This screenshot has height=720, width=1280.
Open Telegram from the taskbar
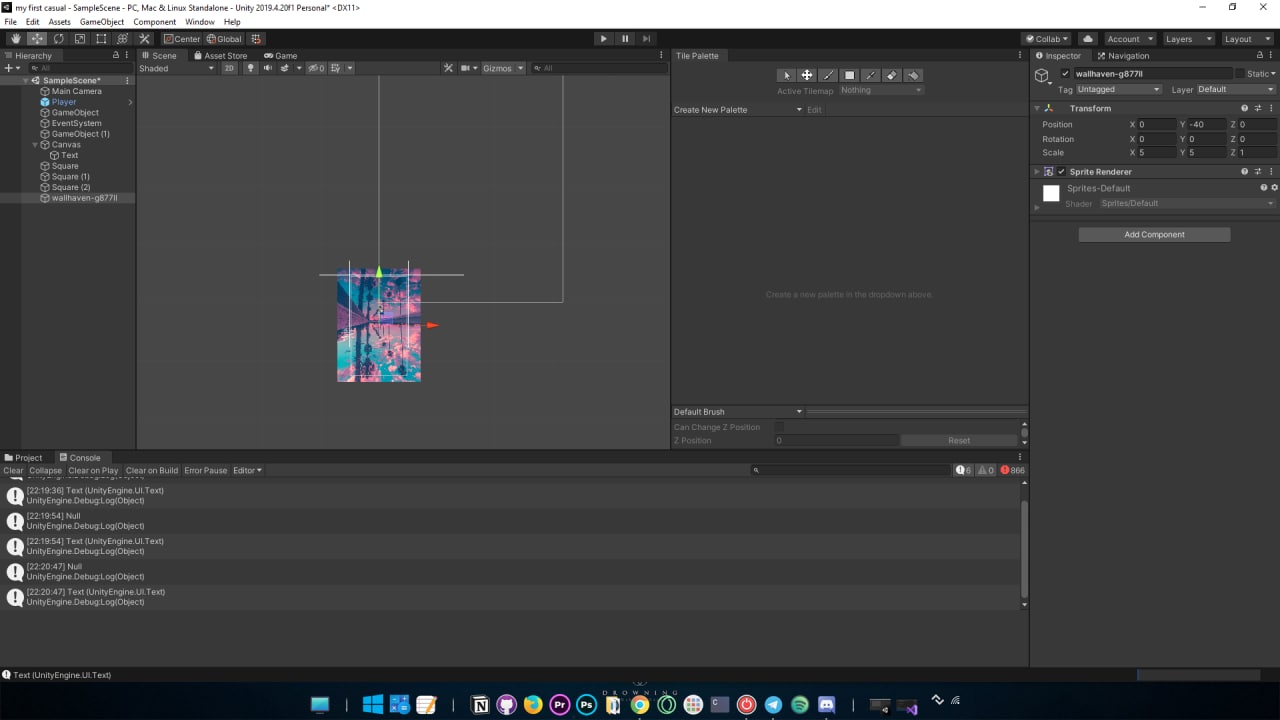click(773, 705)
